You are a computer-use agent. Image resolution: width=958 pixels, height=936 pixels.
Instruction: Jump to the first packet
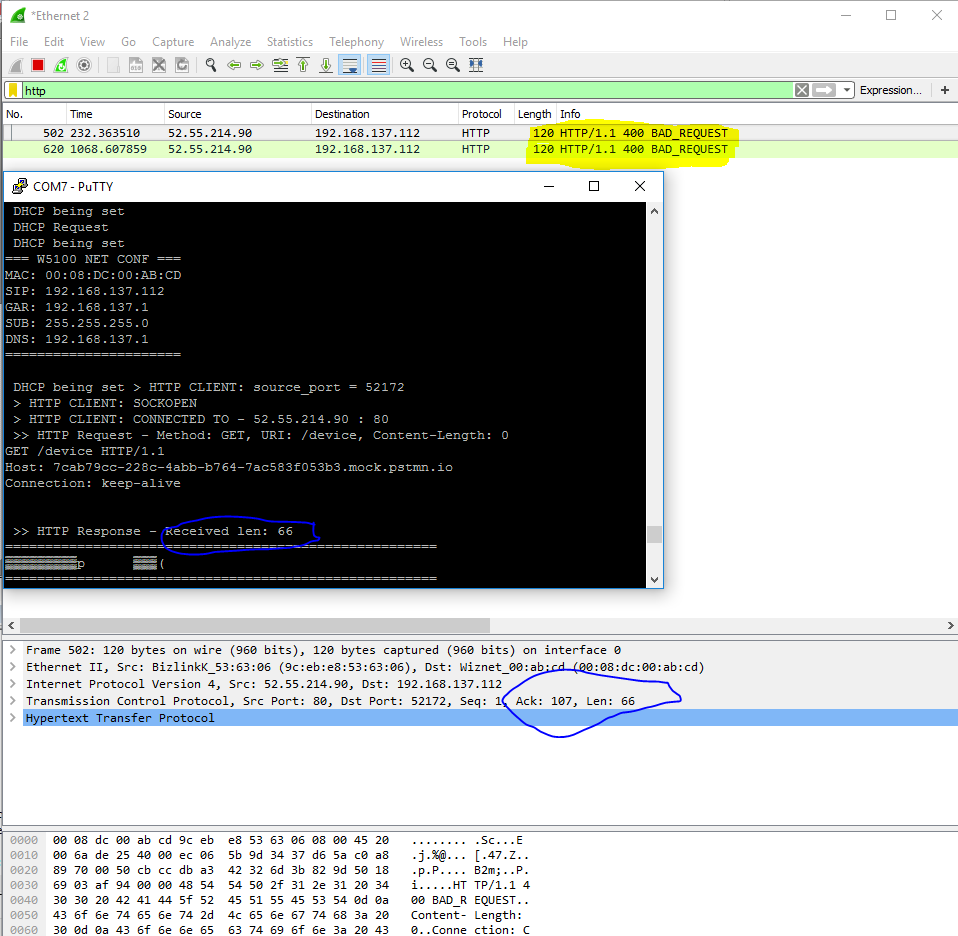coord(303,65)
